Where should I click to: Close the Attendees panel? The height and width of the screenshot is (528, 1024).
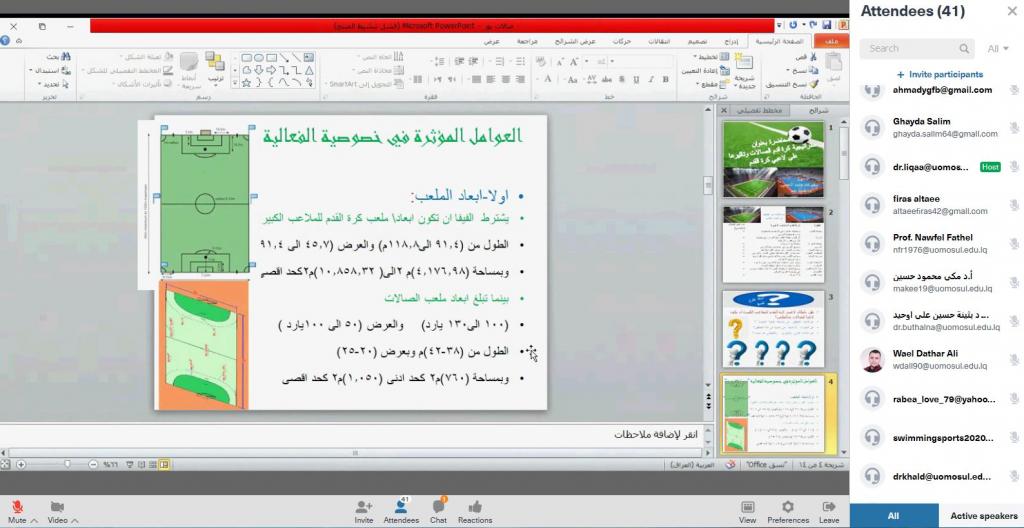[1010, 12]
